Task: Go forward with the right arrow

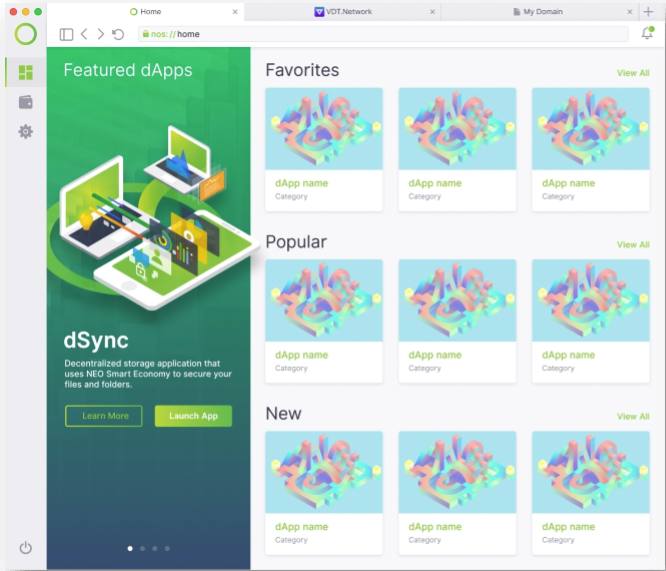Action: (x=100, y=34)
